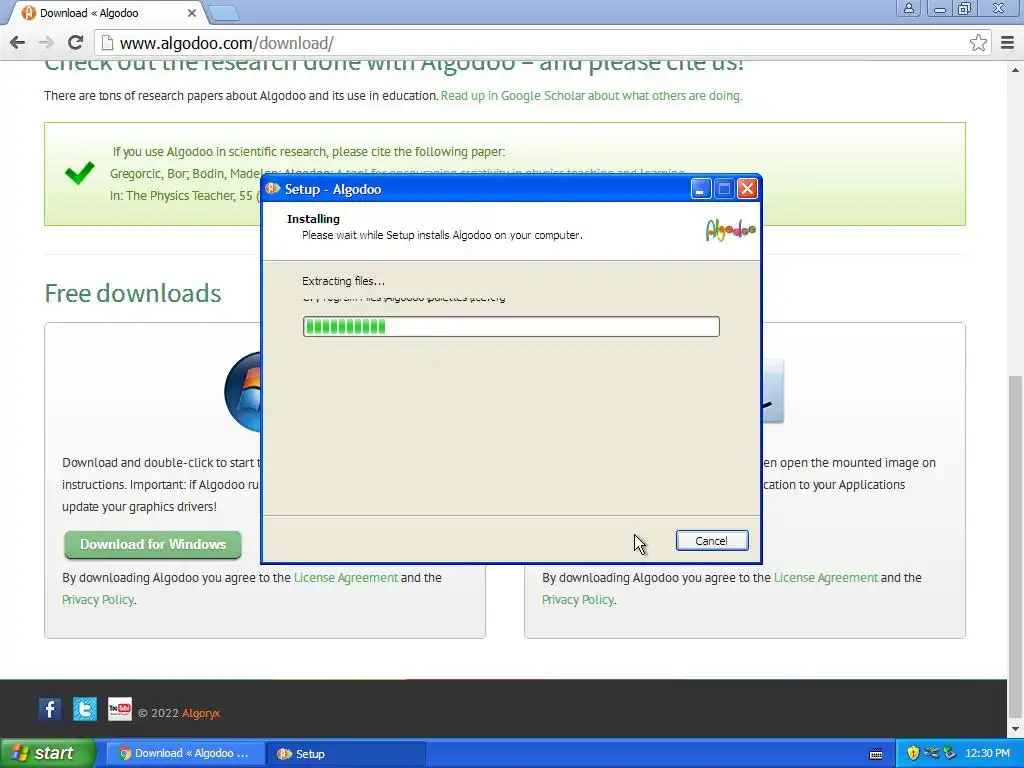Open the Windows Privacy Policy link

[x=98, y=600]
